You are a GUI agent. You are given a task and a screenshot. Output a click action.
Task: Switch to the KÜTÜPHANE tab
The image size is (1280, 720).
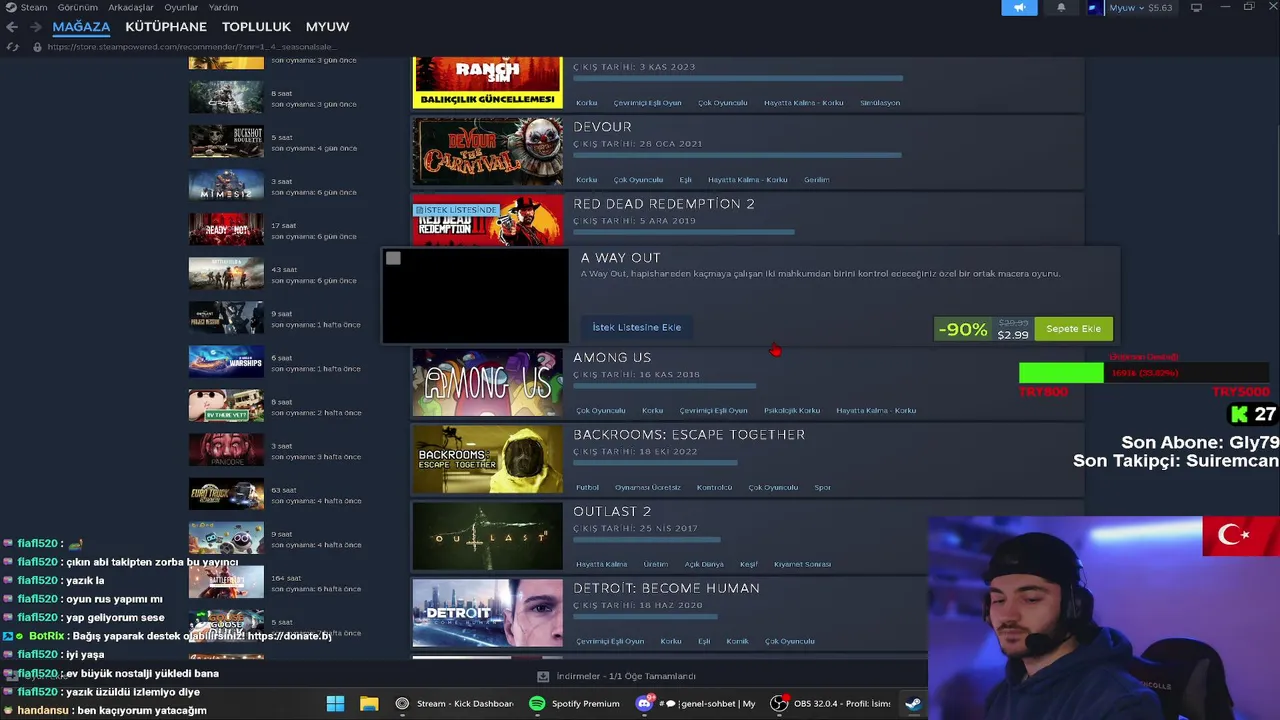166,27
